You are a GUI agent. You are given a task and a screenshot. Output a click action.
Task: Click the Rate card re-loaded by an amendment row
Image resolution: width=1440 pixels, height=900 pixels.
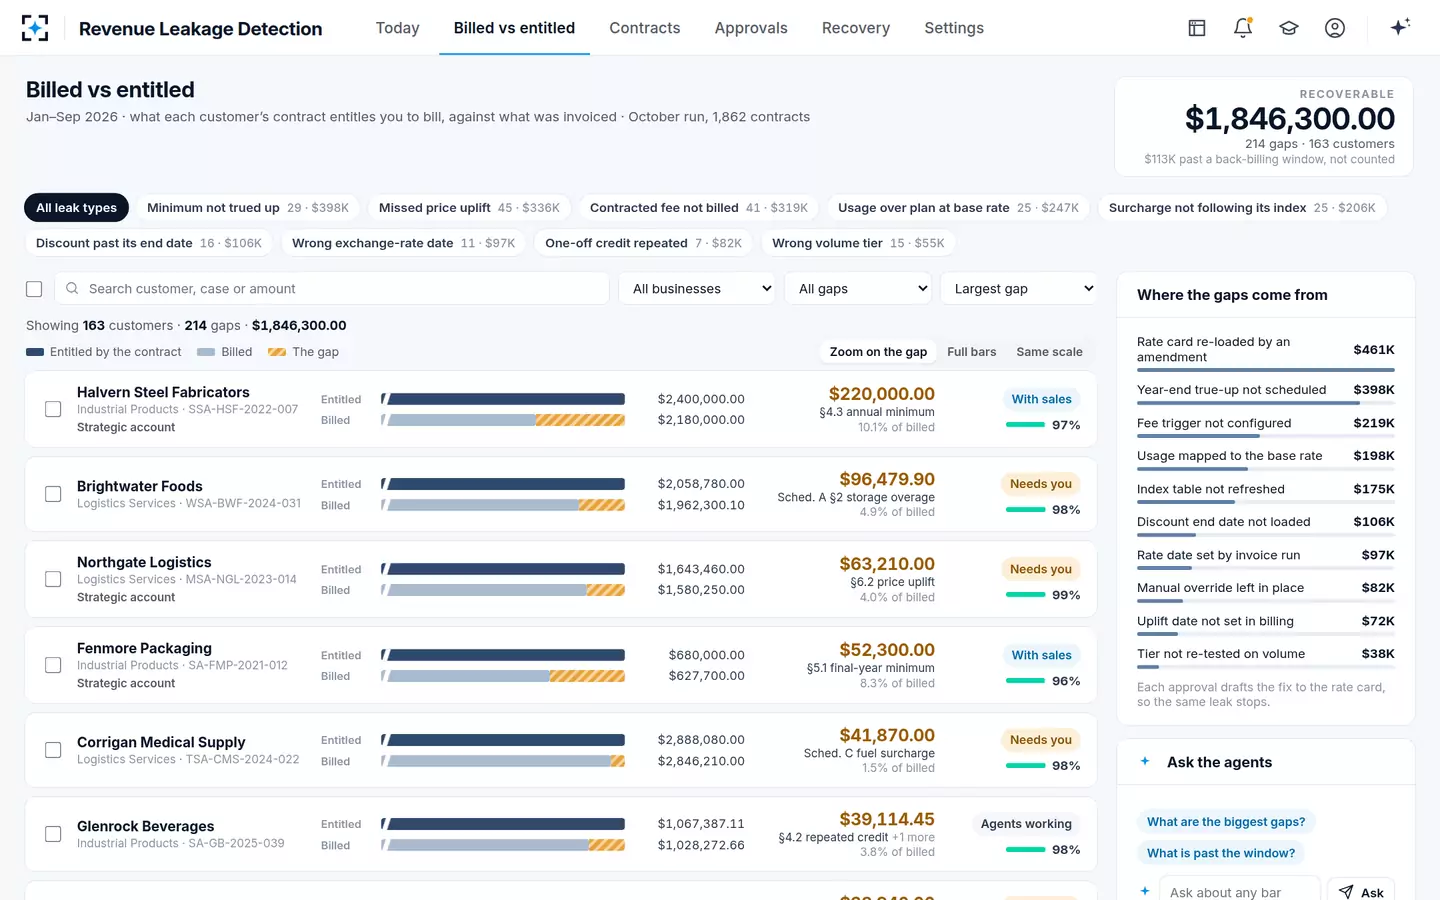click(x=1266, y=354)
